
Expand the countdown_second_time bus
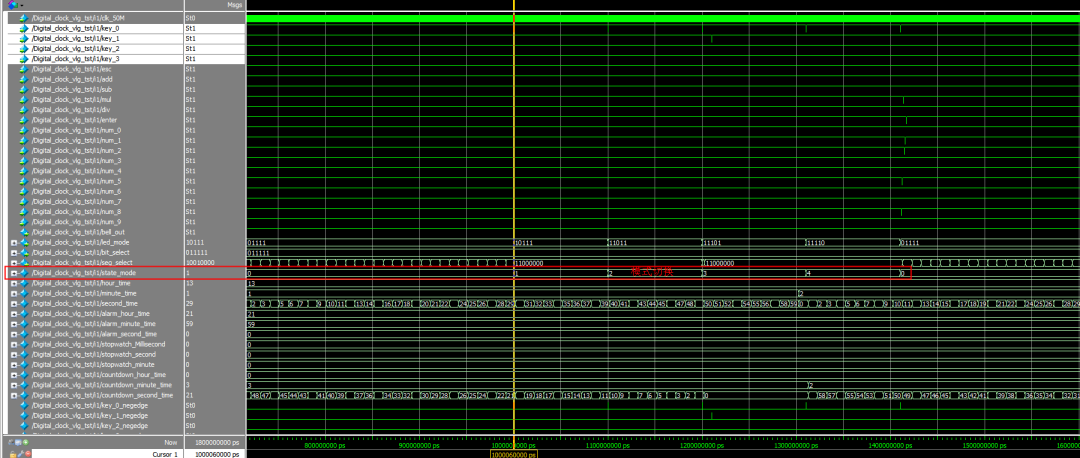[14, 395]
